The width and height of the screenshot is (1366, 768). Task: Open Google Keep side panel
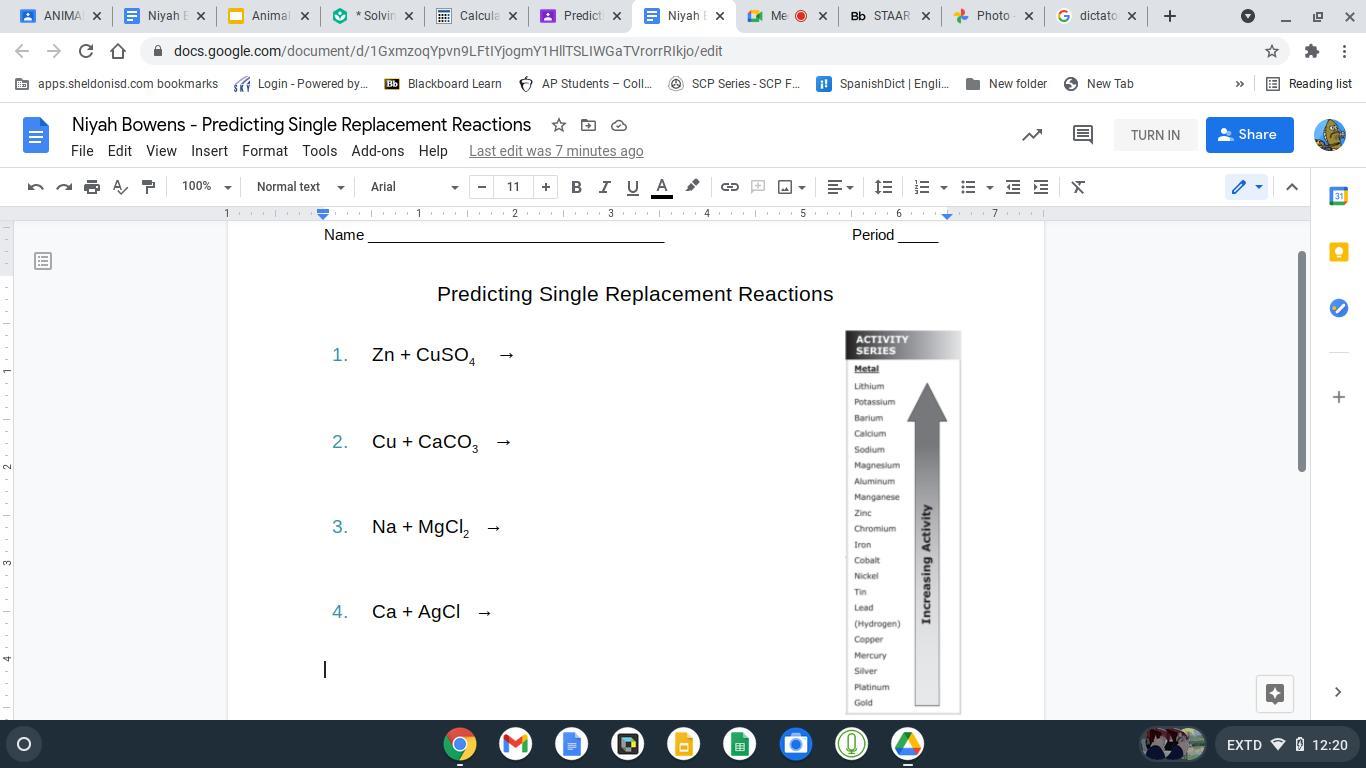click(x=1338, y=252)
